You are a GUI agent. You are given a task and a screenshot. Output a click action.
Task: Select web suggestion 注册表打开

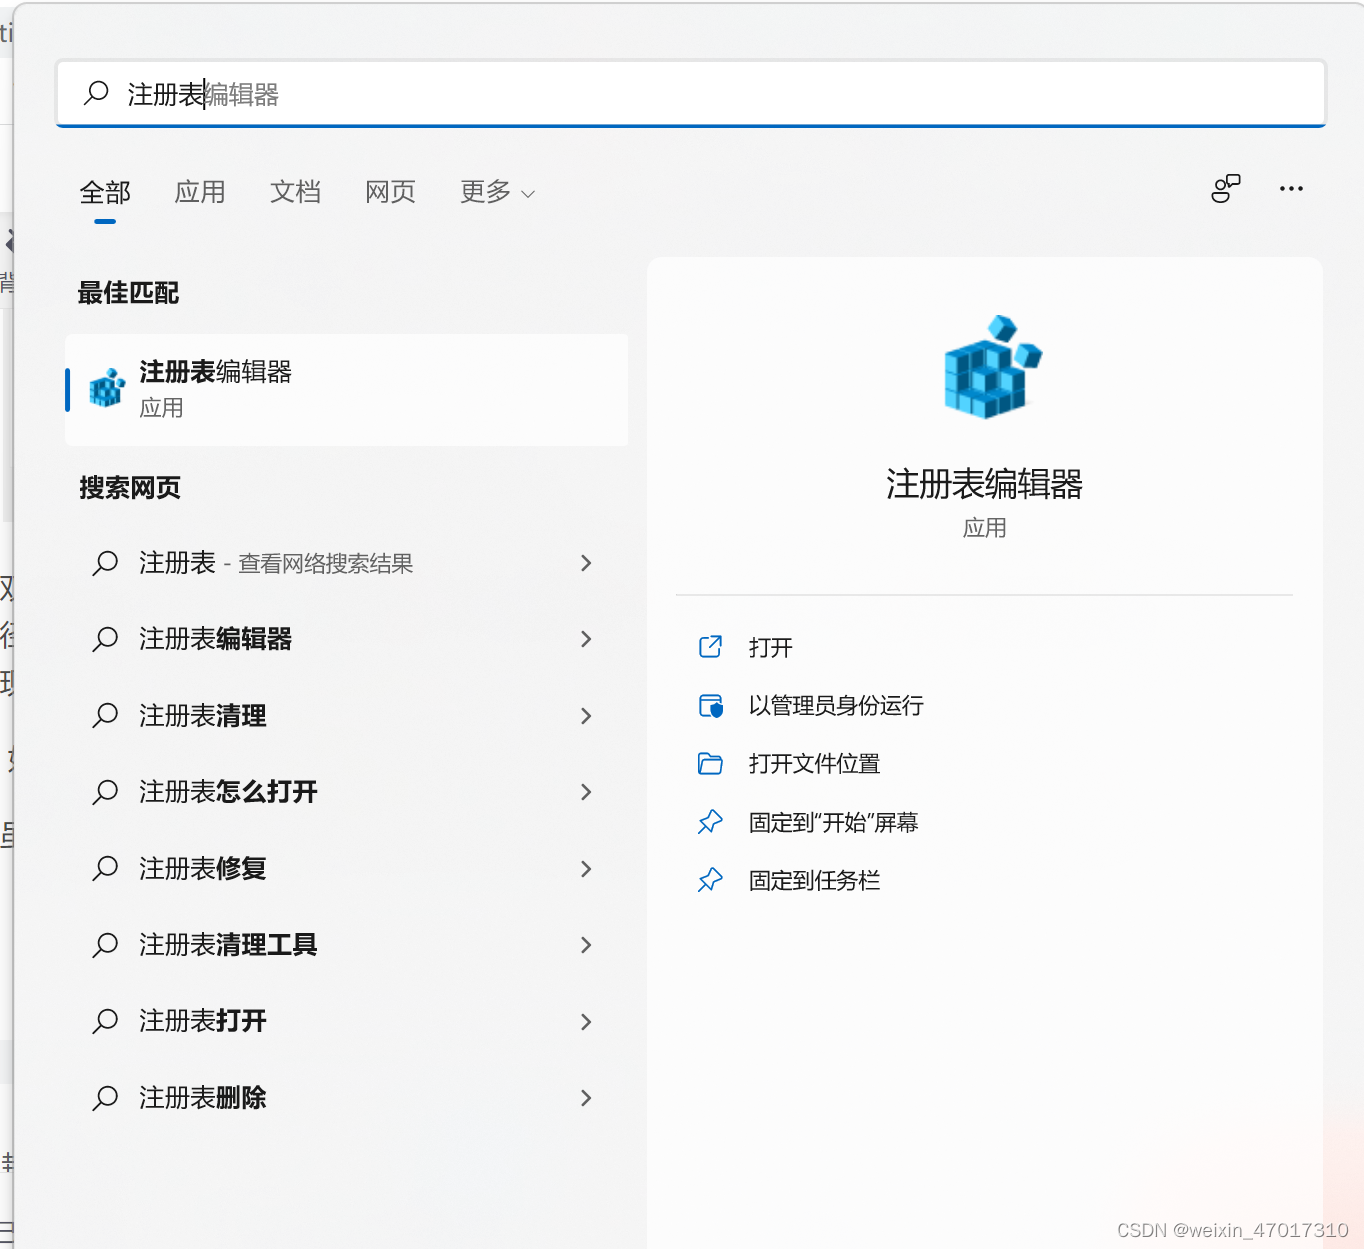[x=347, y=1021]
